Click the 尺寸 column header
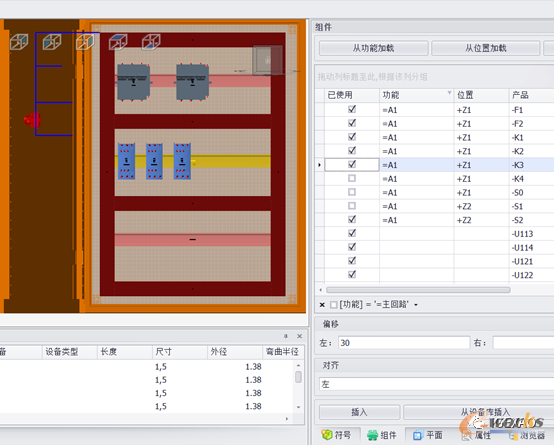This screenshot has width=554, height=445. (180, 352)
